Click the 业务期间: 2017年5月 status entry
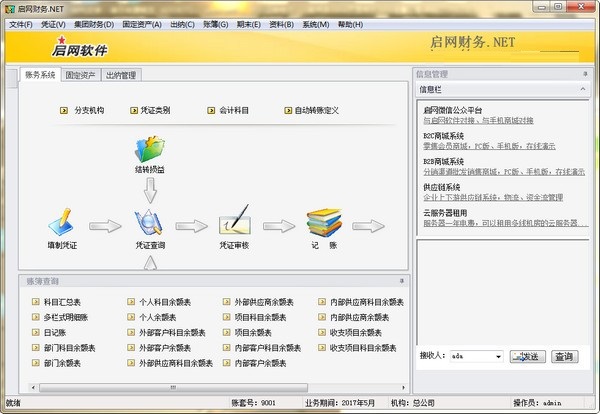The height and width of the screenshot is (414, 600). [x=340, y=403]
